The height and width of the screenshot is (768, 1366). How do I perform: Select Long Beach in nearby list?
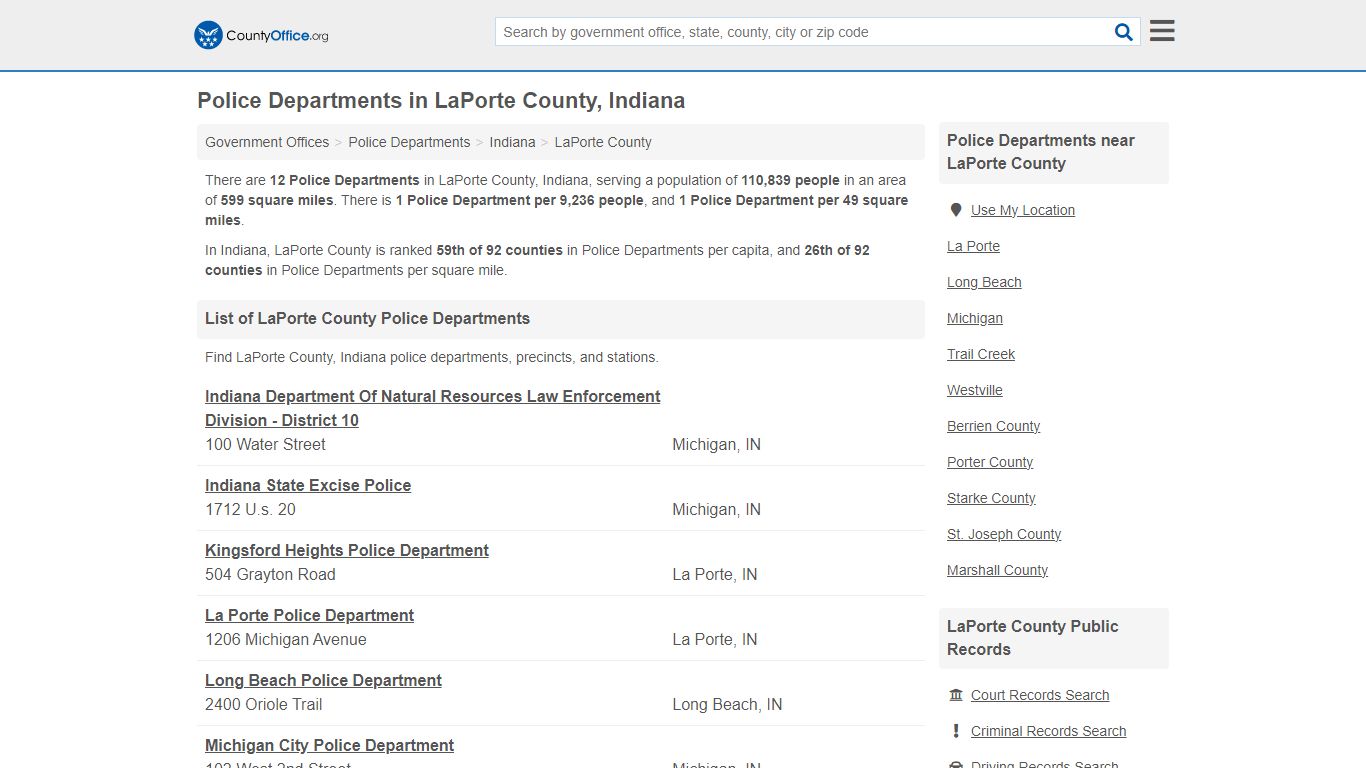click(x=984, y=282)
